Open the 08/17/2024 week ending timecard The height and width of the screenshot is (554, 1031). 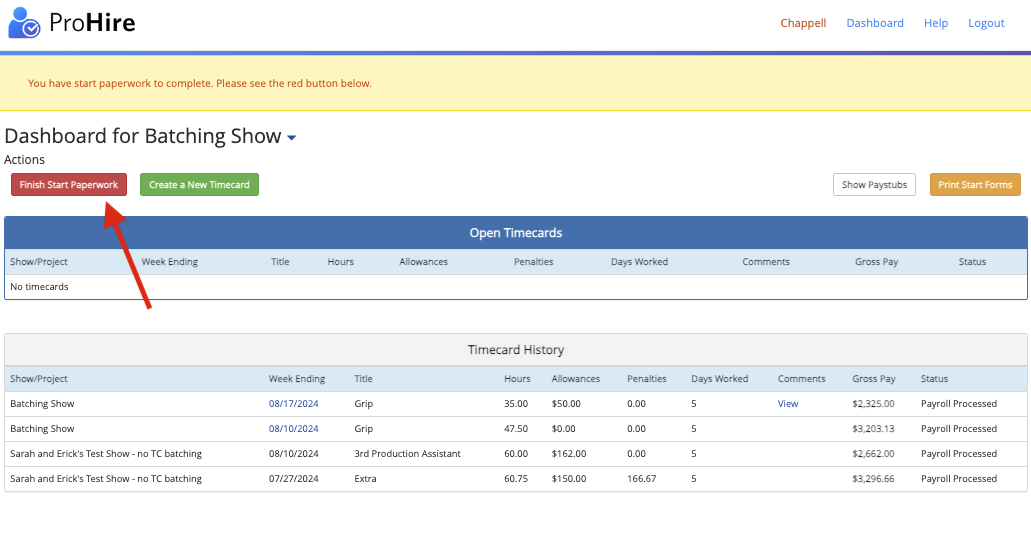click(293, 404)
